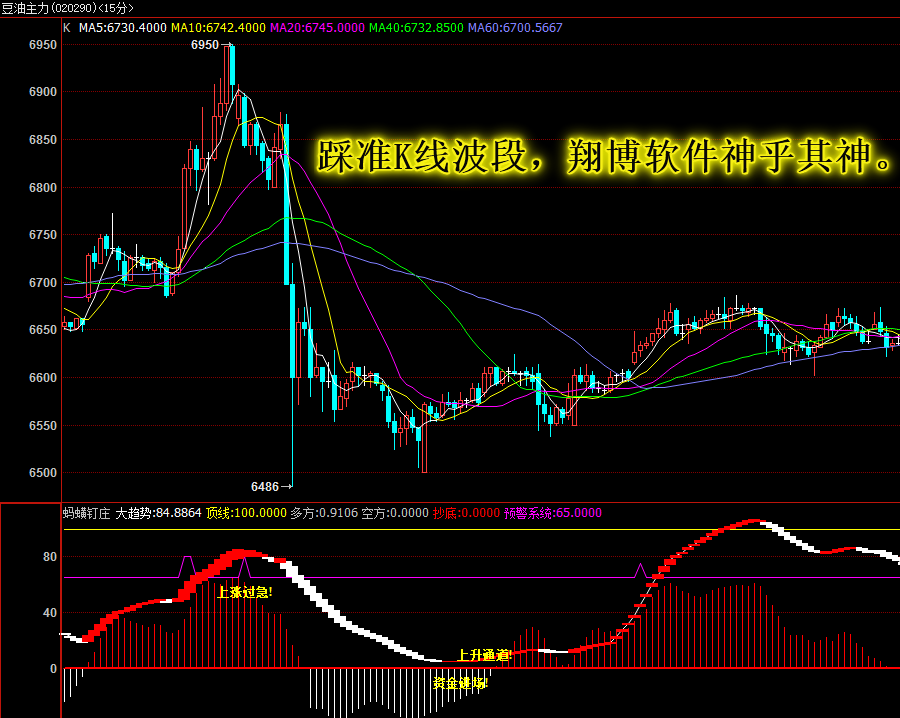Click the 空方:0.0000 readout
The width and height of the screenshot is (900, 718).
tap(395, 513)
